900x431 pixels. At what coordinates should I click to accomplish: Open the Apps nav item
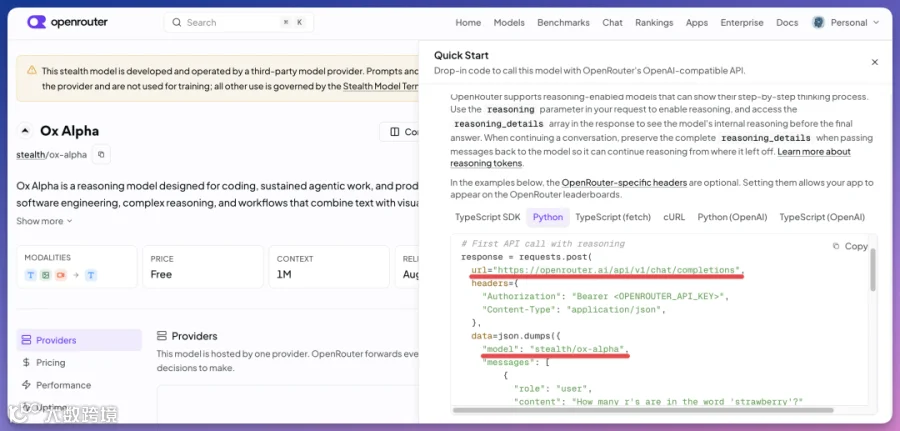coord(697,22)
